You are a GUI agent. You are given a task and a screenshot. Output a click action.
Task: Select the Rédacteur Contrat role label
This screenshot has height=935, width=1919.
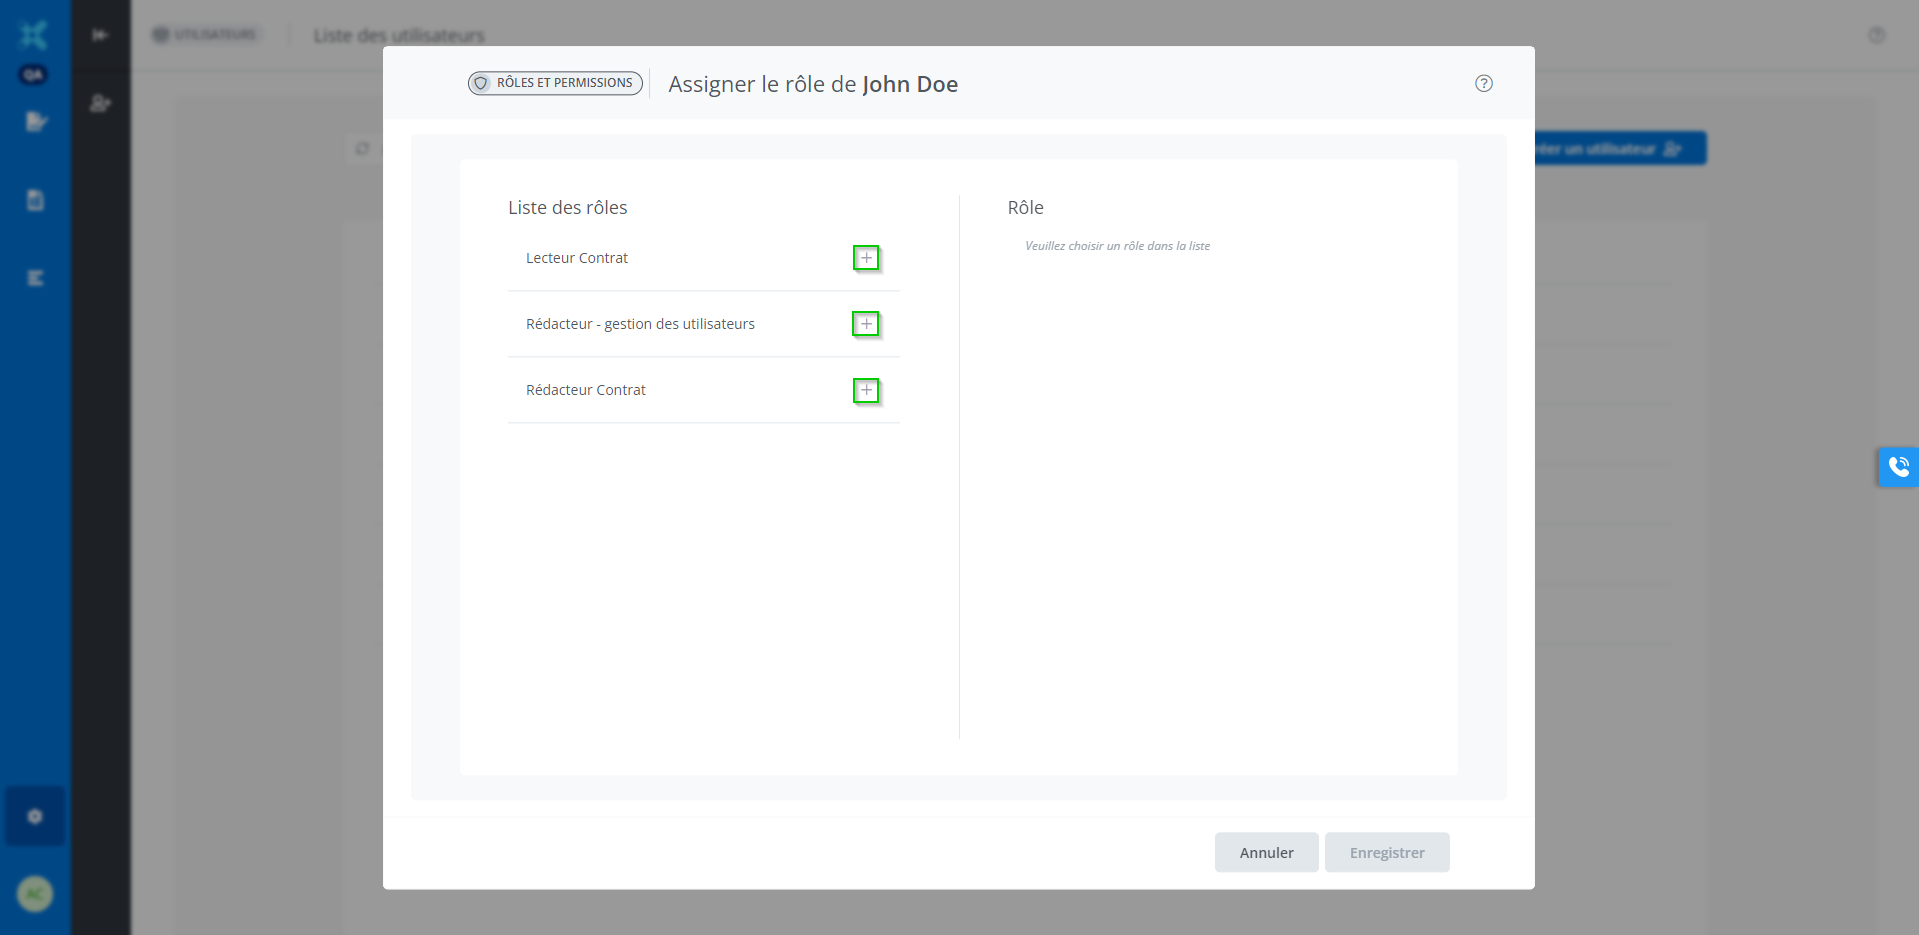pyautogui.click(x=586, y=390)
